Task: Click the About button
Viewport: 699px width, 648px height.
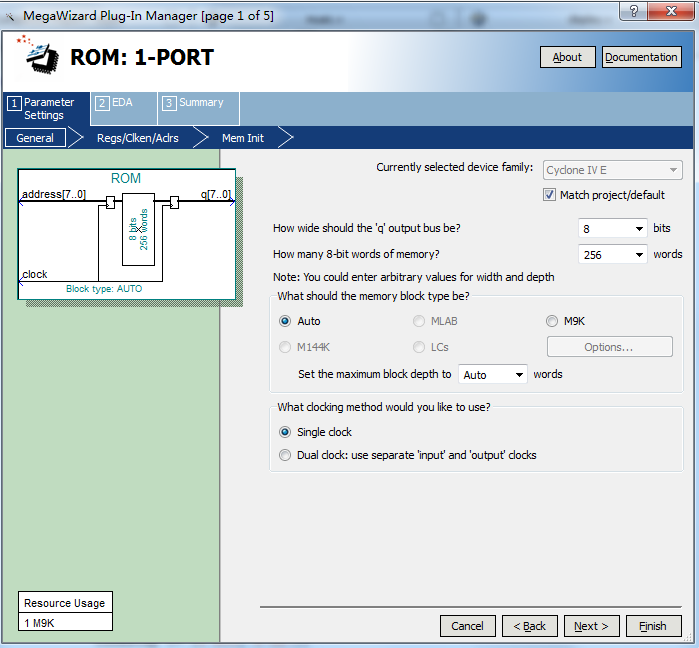Action: [x=567, y=57]
